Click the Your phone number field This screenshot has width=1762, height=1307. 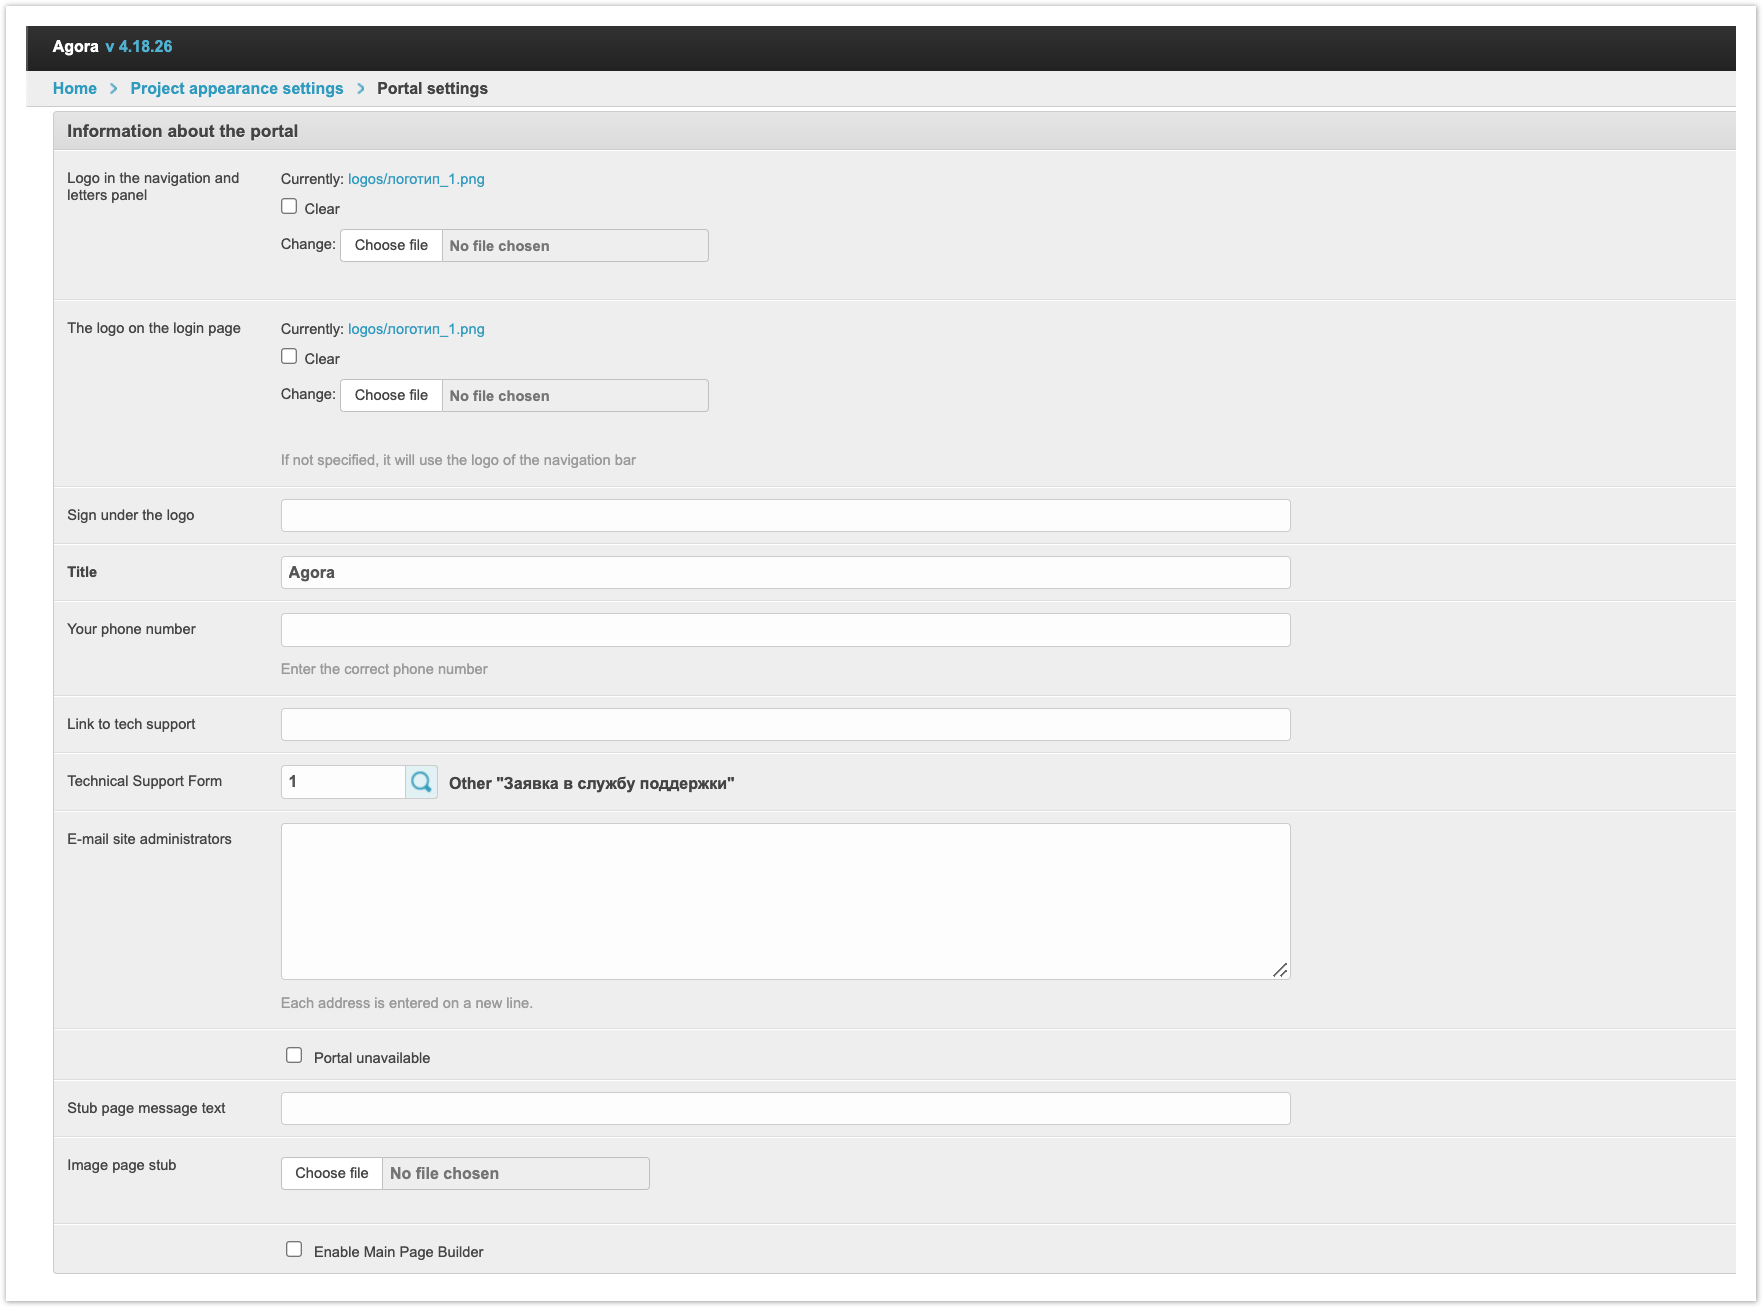tap(785, 630)
